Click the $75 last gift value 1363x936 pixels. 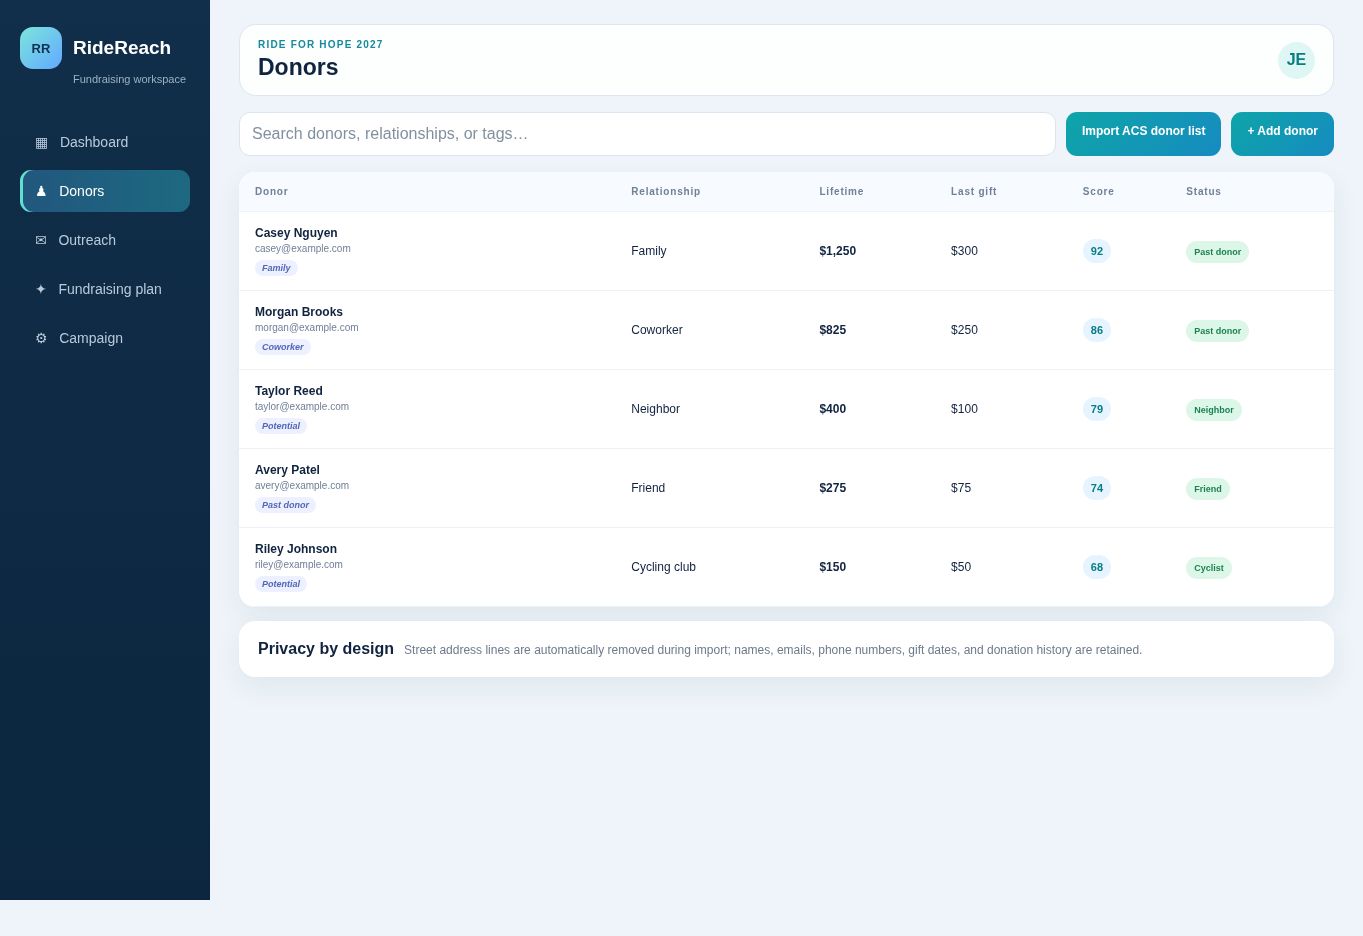pos(961,488)
